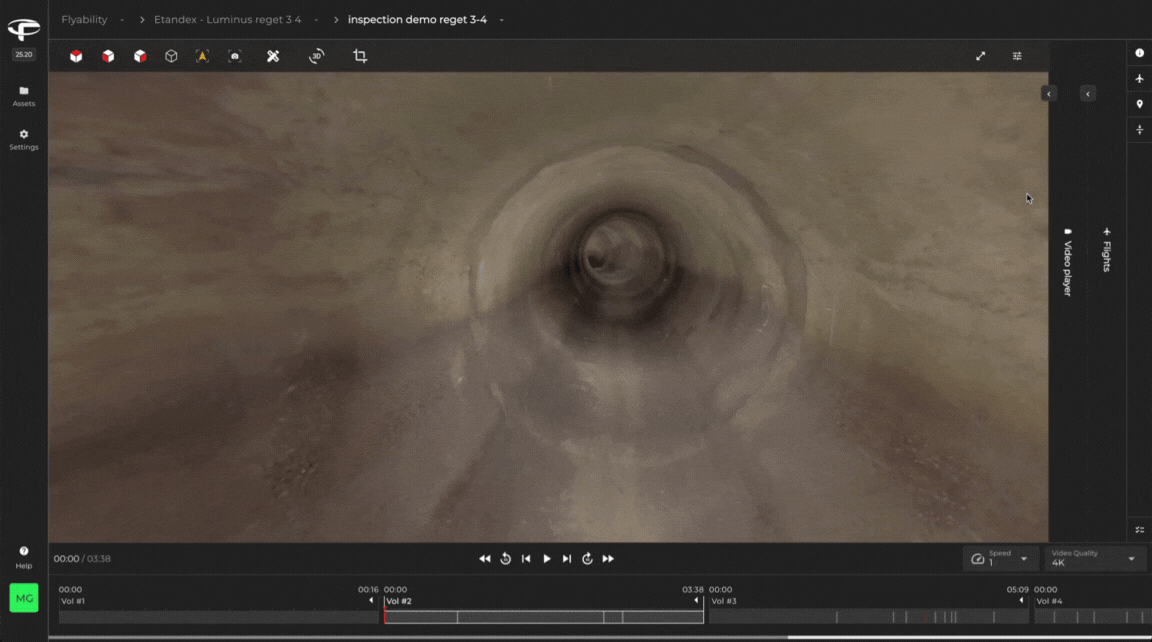
Task: Open the Speed dropdown
Action: (x=1000, y=559)
